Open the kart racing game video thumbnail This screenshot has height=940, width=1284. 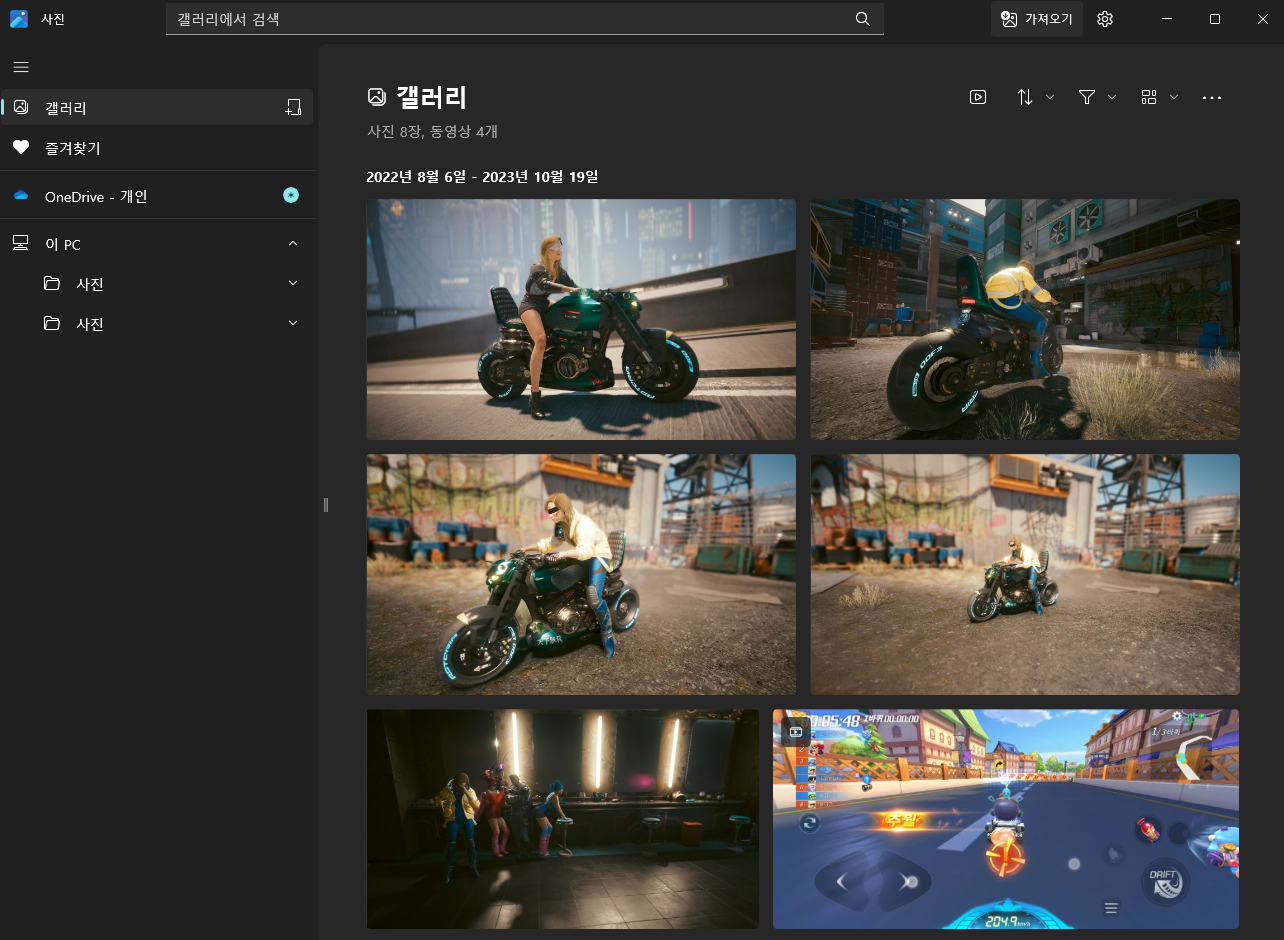click(x=1006, y=819)
